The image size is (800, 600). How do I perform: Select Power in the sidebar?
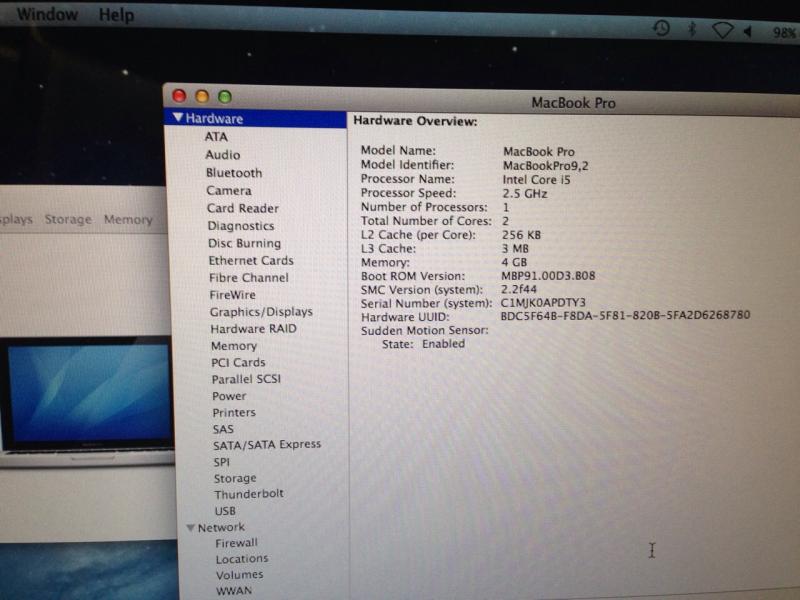229,396
